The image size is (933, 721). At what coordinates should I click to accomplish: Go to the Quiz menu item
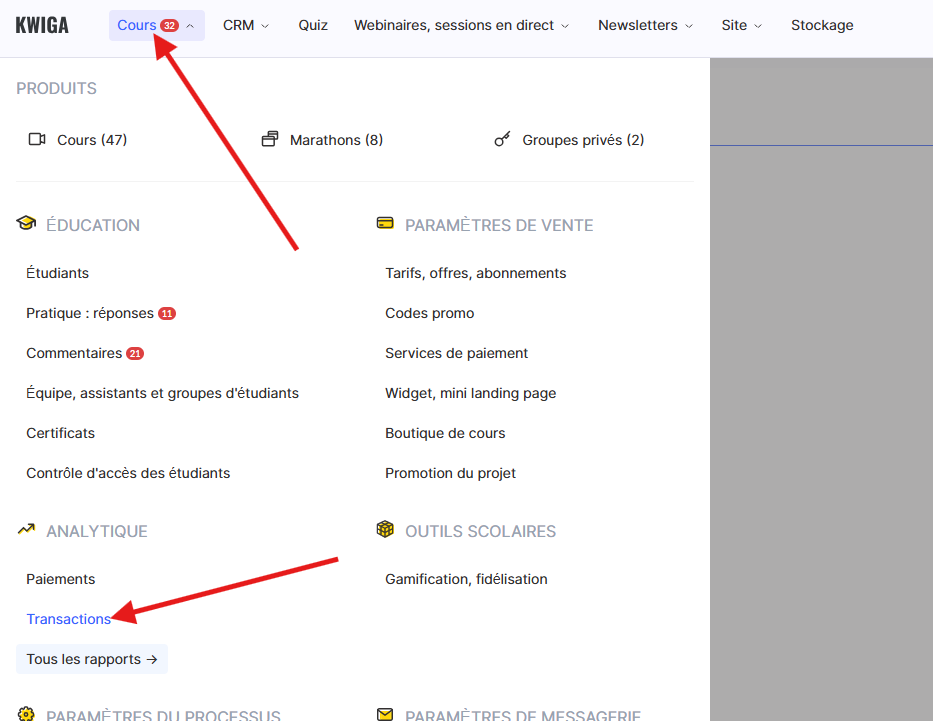click(313, 26)
